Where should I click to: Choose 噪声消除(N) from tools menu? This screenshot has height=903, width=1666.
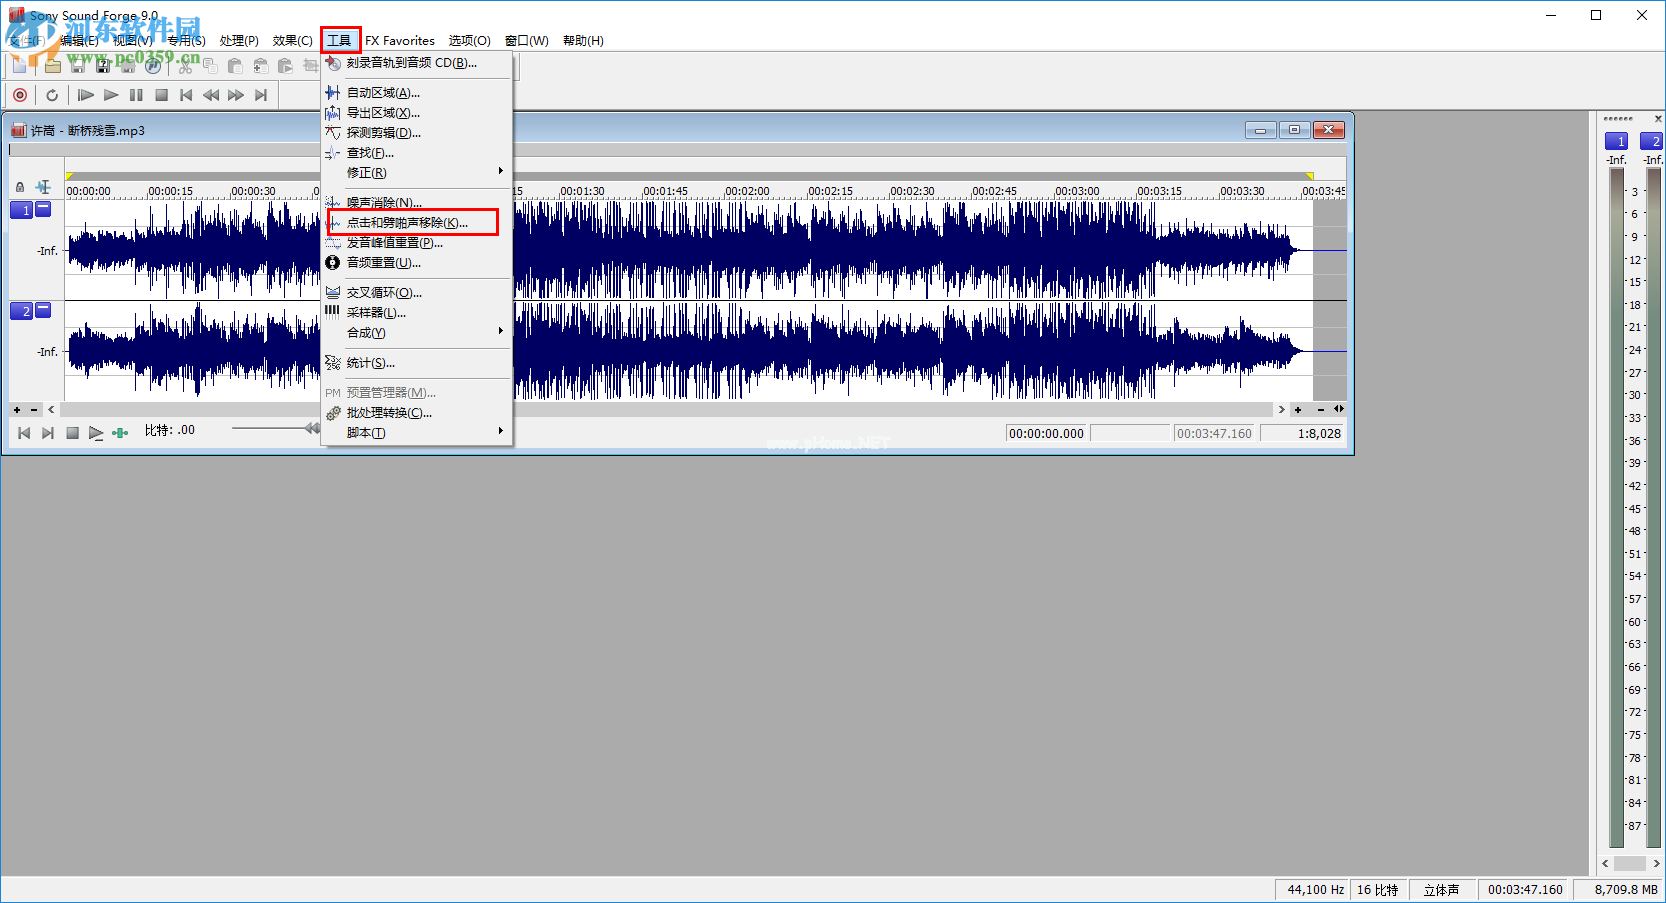(x=417, y=203)
